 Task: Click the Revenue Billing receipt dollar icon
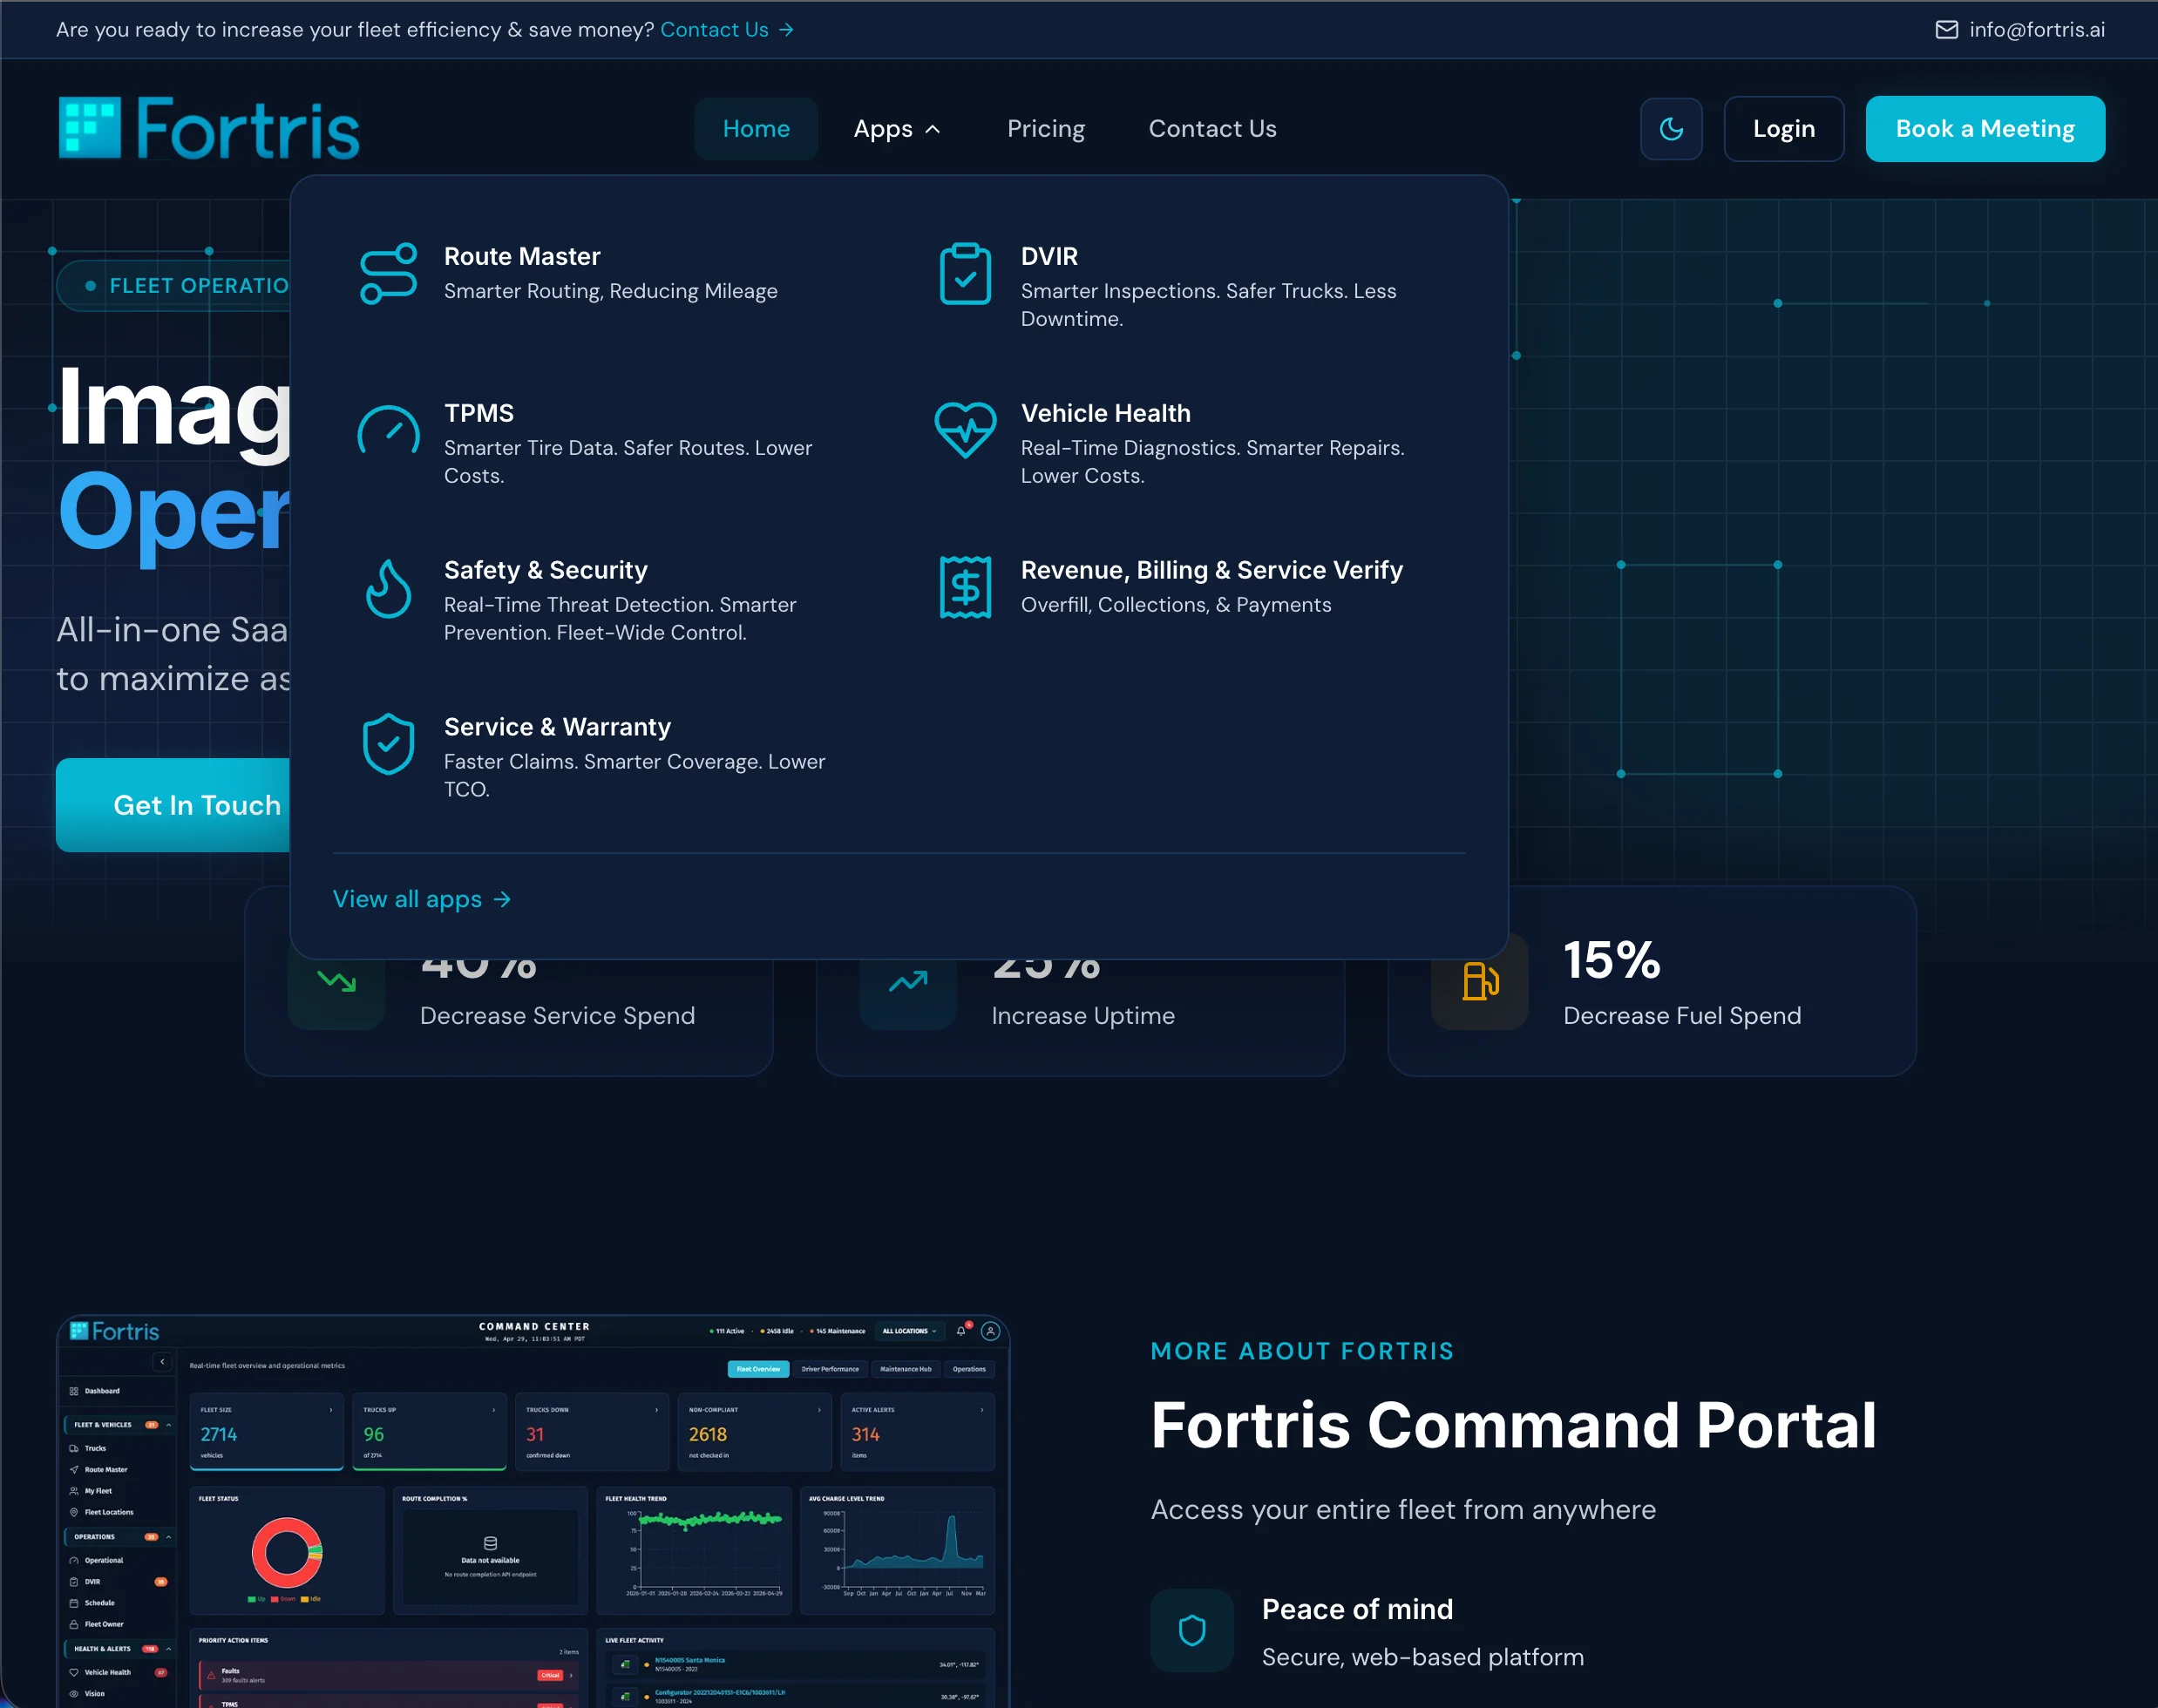click(x=965, y=587)
